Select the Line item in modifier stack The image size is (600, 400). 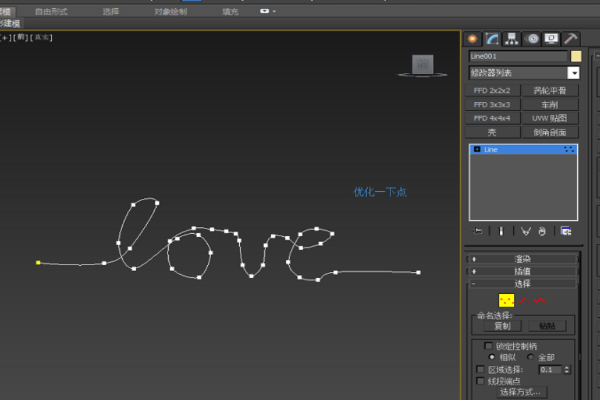(x=523, y=149)
